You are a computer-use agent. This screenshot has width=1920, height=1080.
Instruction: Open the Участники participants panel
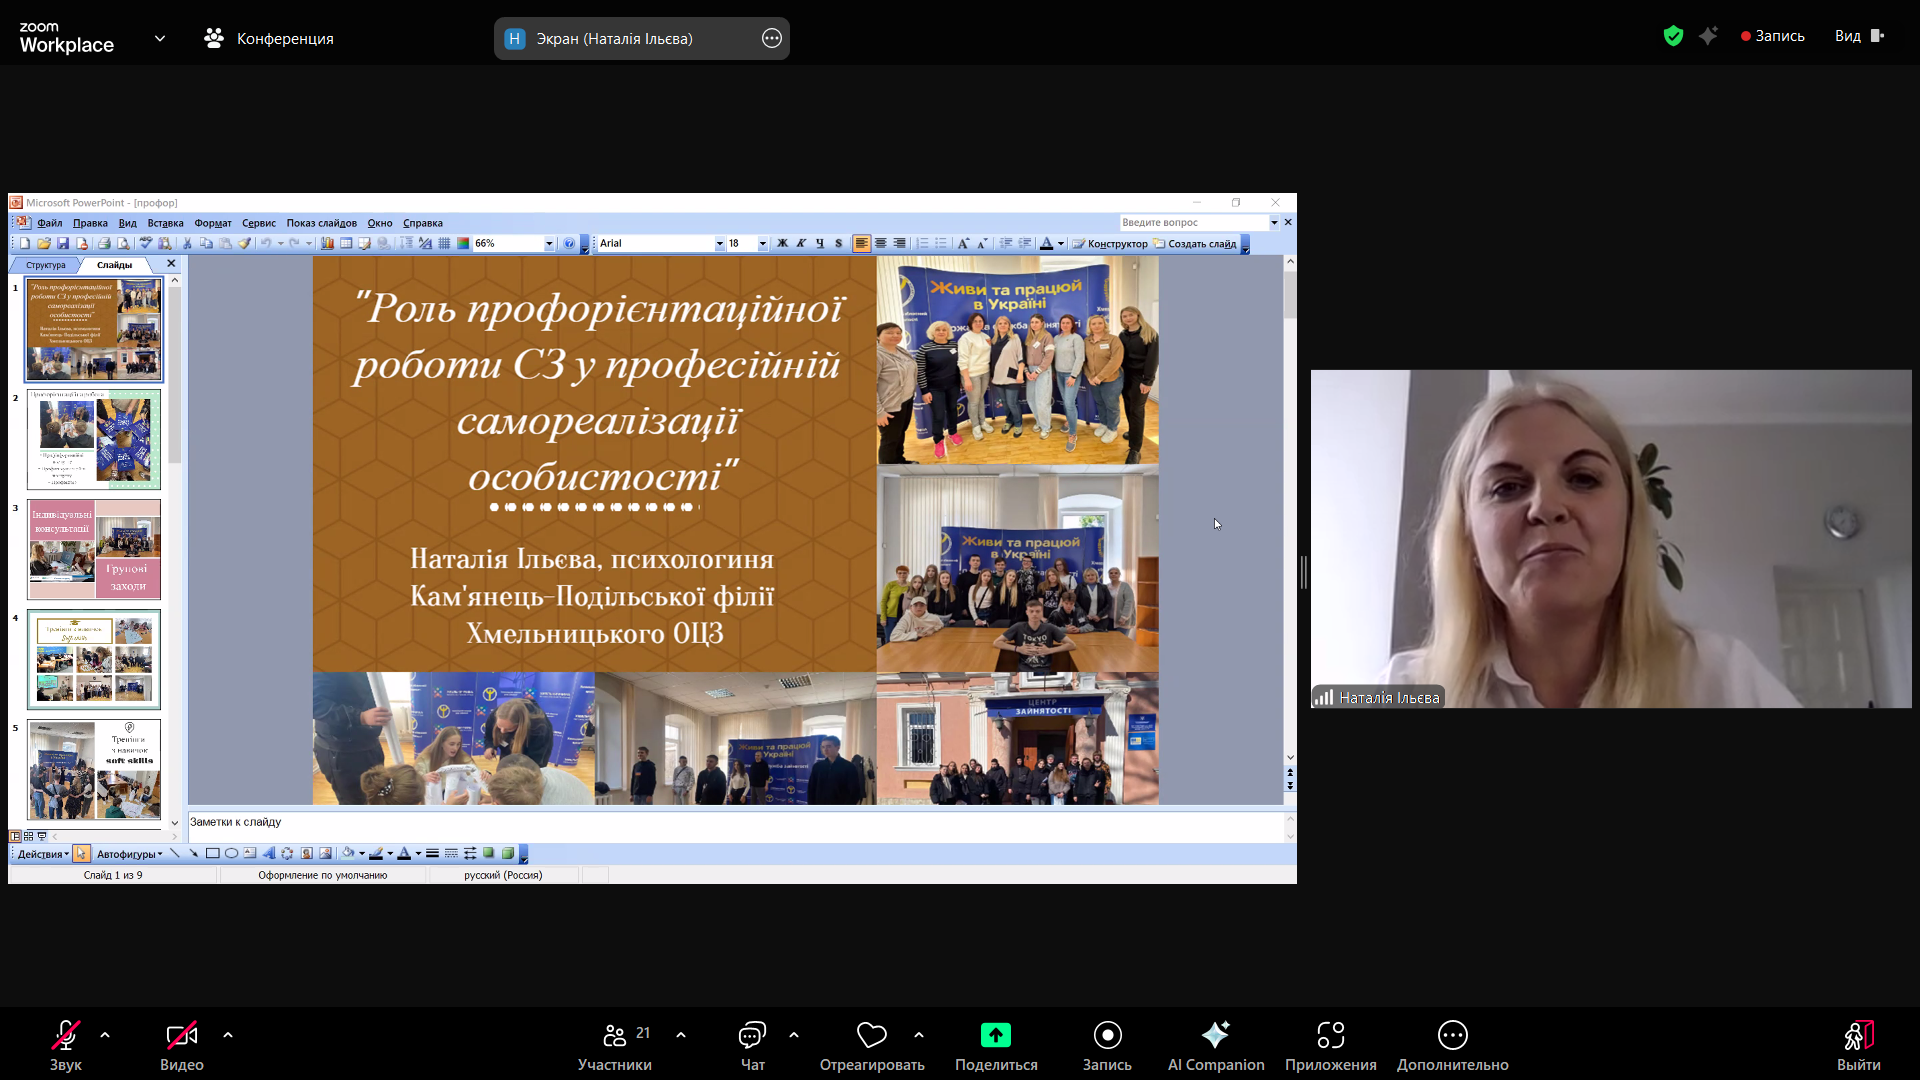[x=614, y=1035]
